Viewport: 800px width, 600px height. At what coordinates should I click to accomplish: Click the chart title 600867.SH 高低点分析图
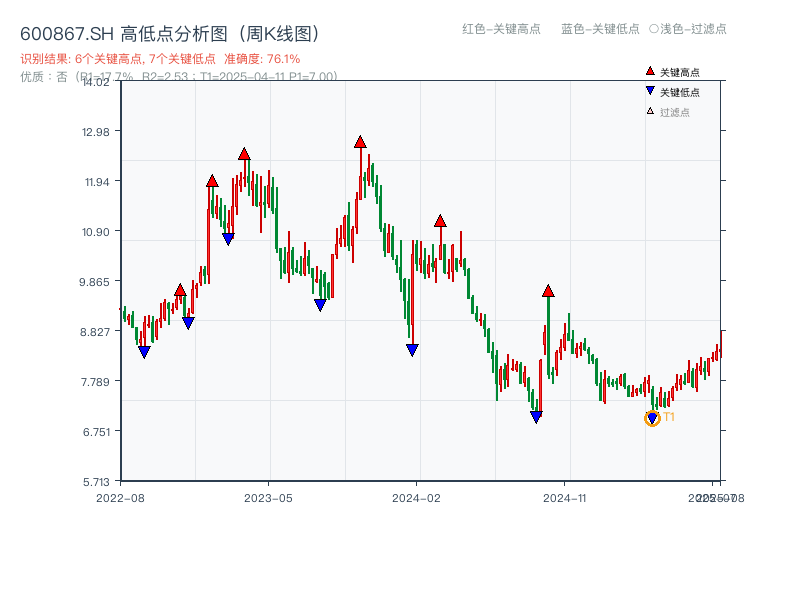(x=170, y=30)
